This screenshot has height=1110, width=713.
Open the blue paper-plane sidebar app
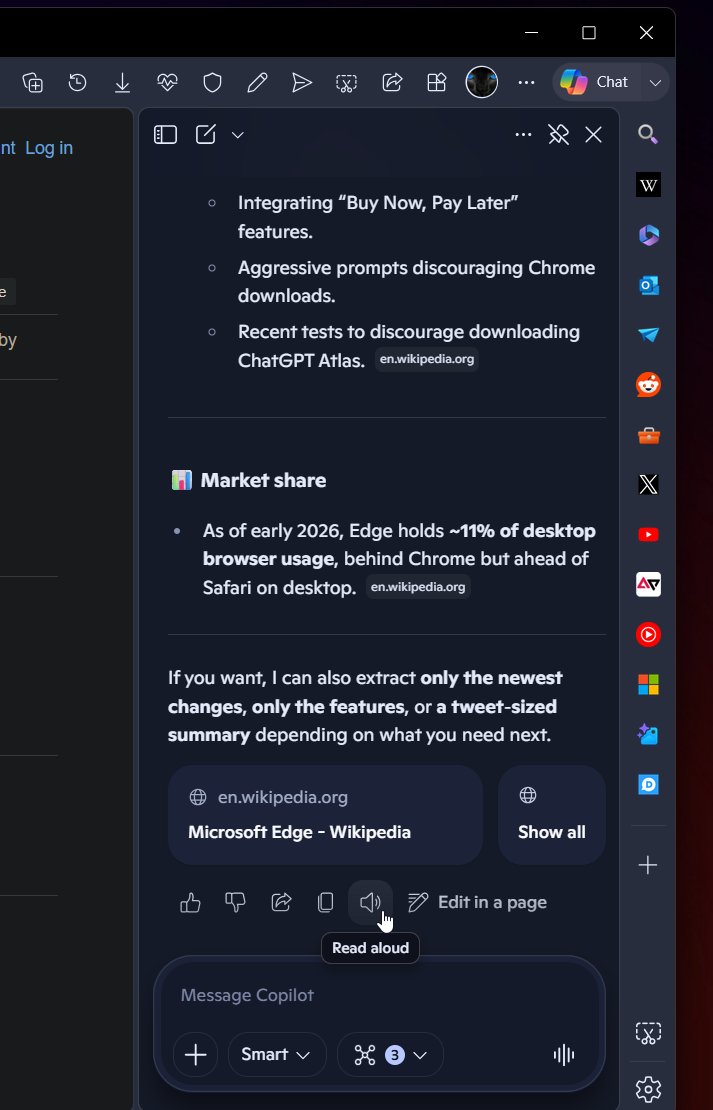(x=649, y=335)
